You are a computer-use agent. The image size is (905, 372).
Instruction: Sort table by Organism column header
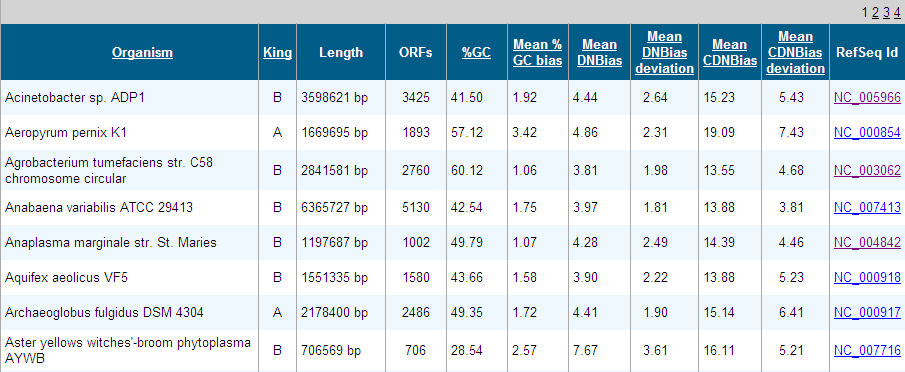142,52
